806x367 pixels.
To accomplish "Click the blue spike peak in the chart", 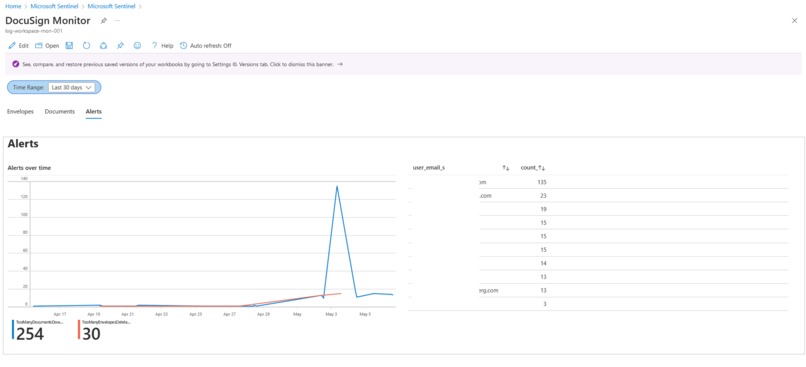I will point(337,187).
